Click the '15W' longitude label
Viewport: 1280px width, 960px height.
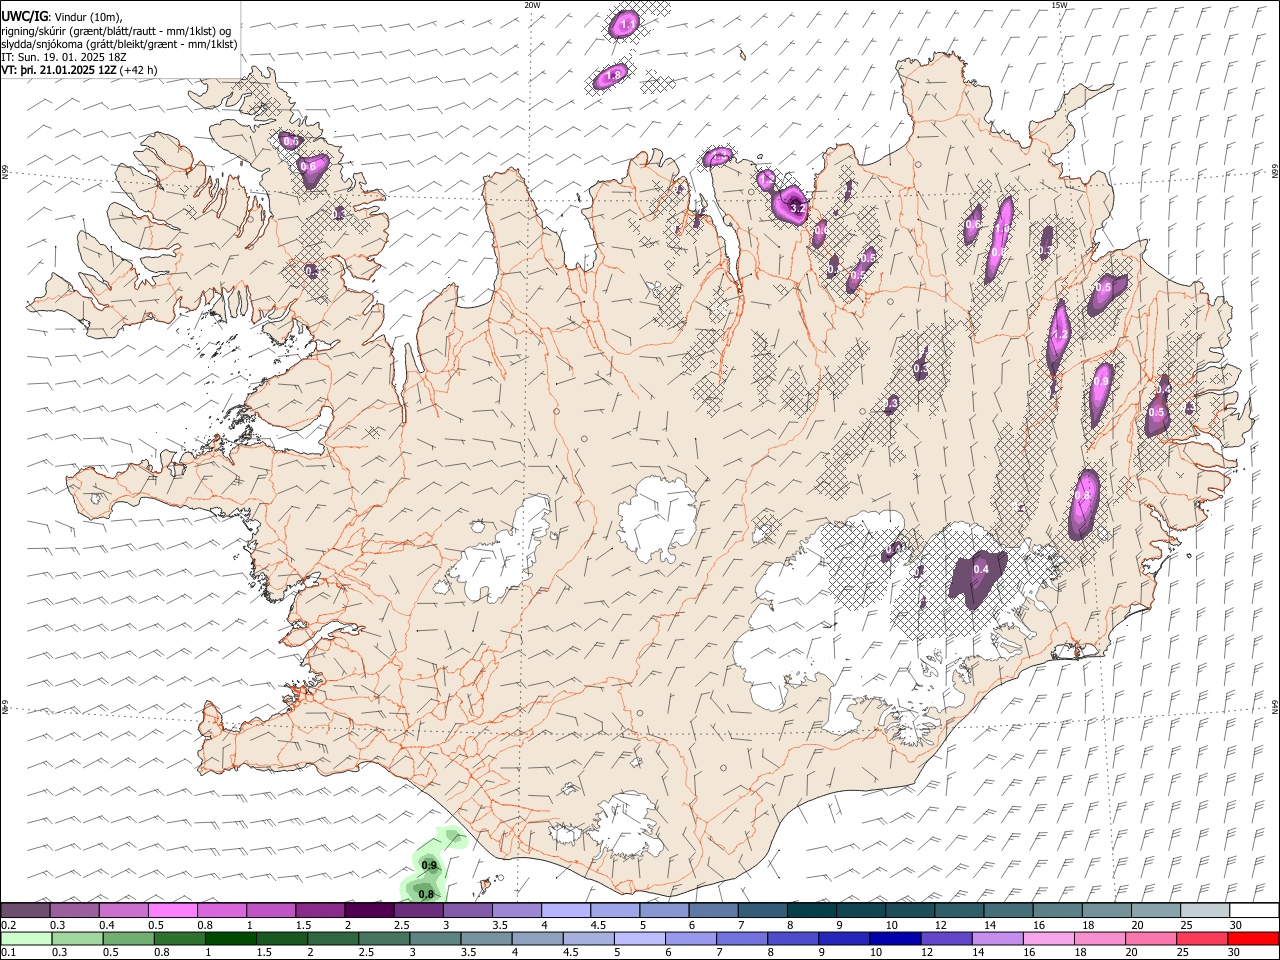[x=1058, y=5]
